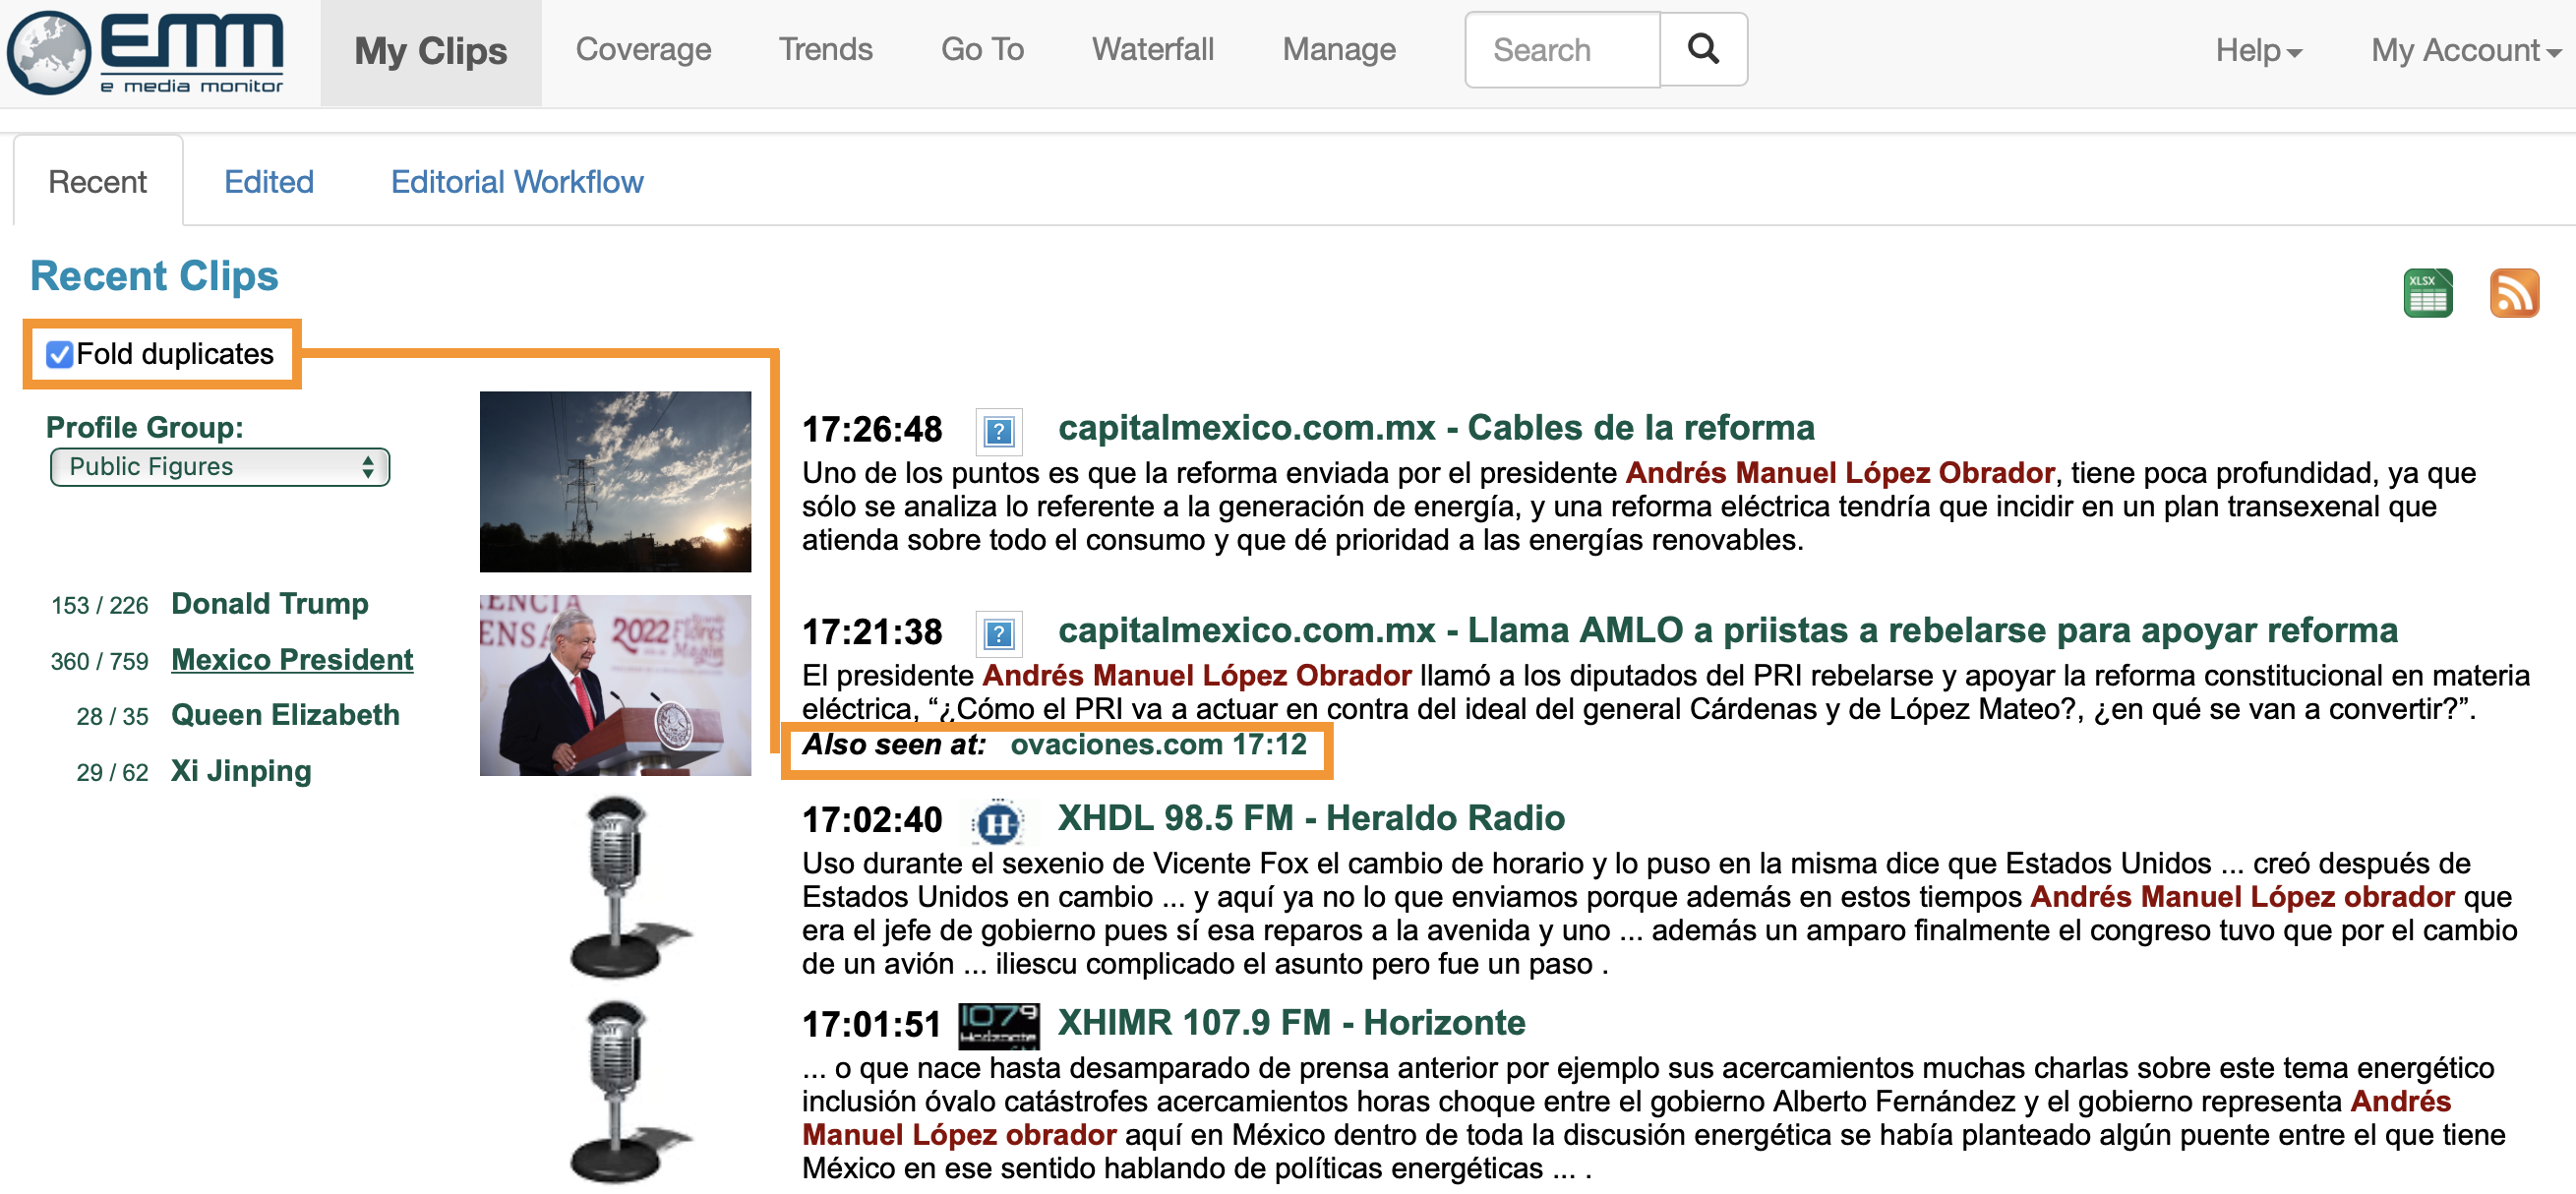The width and height of the screenshot is (2576, 1194).
Task: Open the Trends menu item
Action: point(825,49)
